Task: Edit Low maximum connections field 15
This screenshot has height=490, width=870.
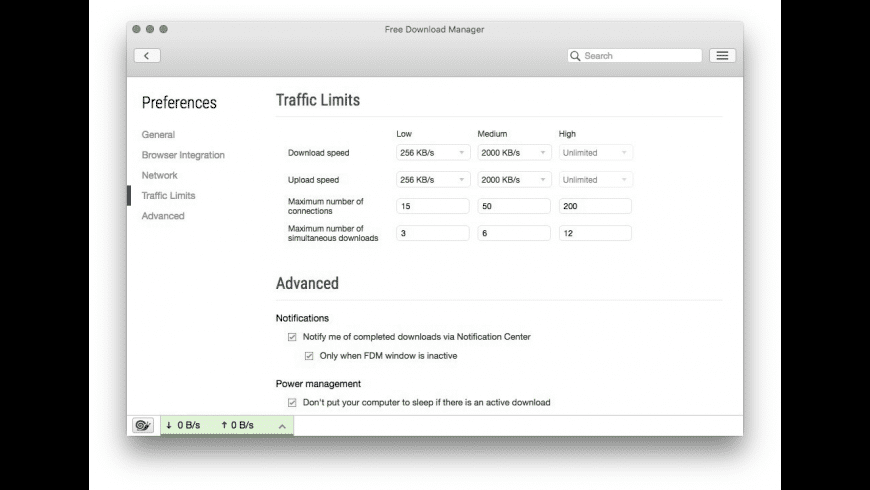Action: tap(433, 206)
